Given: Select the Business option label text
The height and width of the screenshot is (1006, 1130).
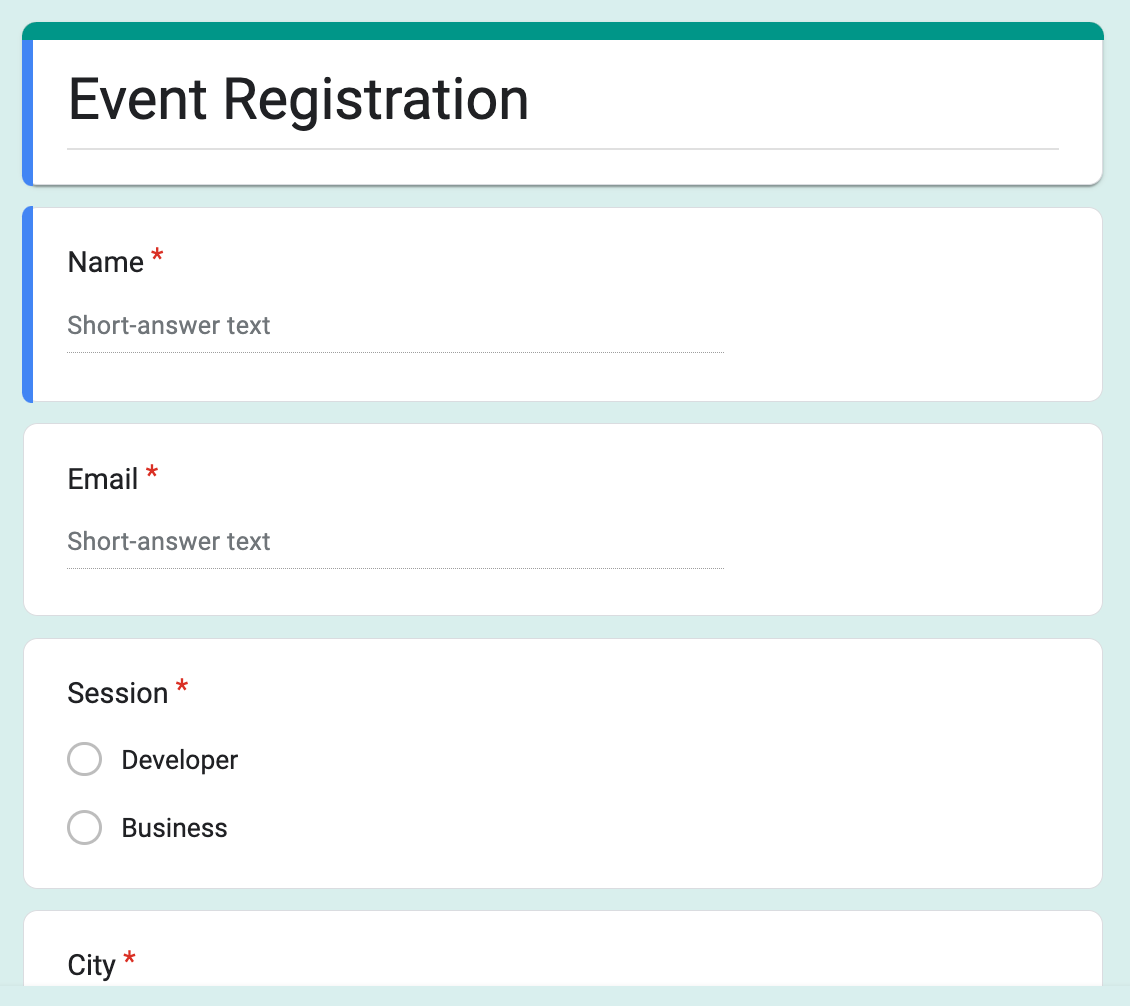Looking at the screenshot, I should pos(174,827).
